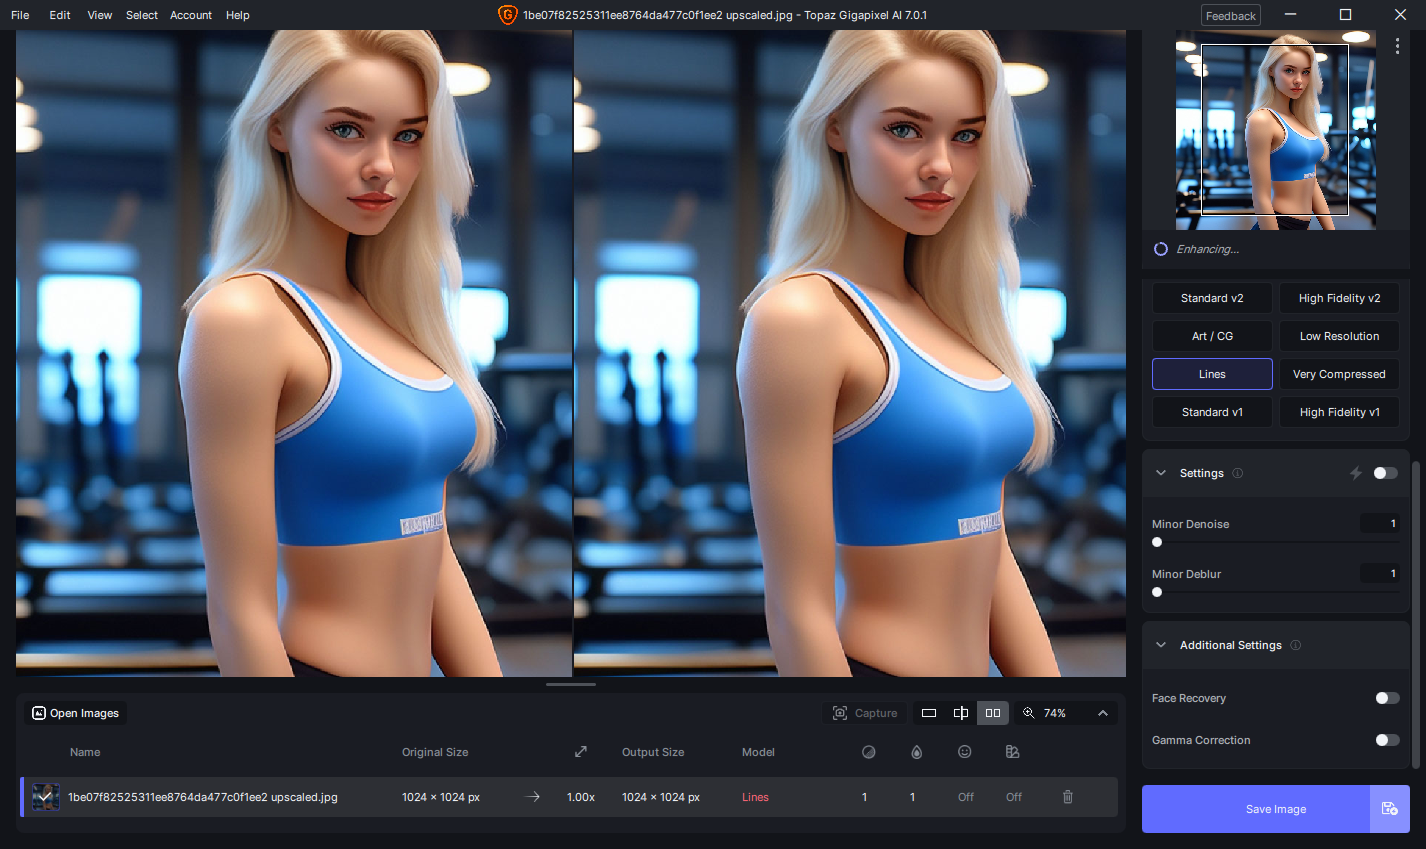
Task: Switch to split view layout icon
Action: (x=961, y=713)
